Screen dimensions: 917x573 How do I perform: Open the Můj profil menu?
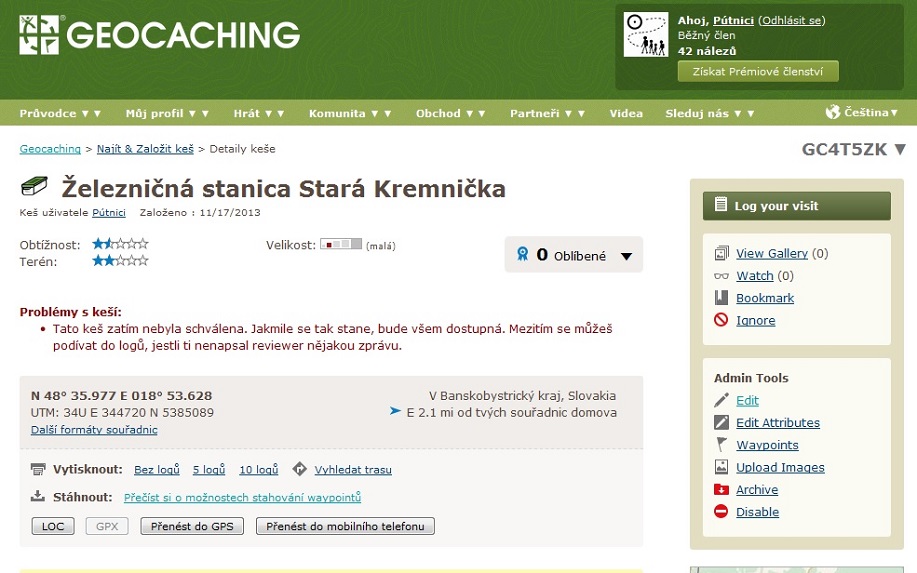click(x=166, y=114)
